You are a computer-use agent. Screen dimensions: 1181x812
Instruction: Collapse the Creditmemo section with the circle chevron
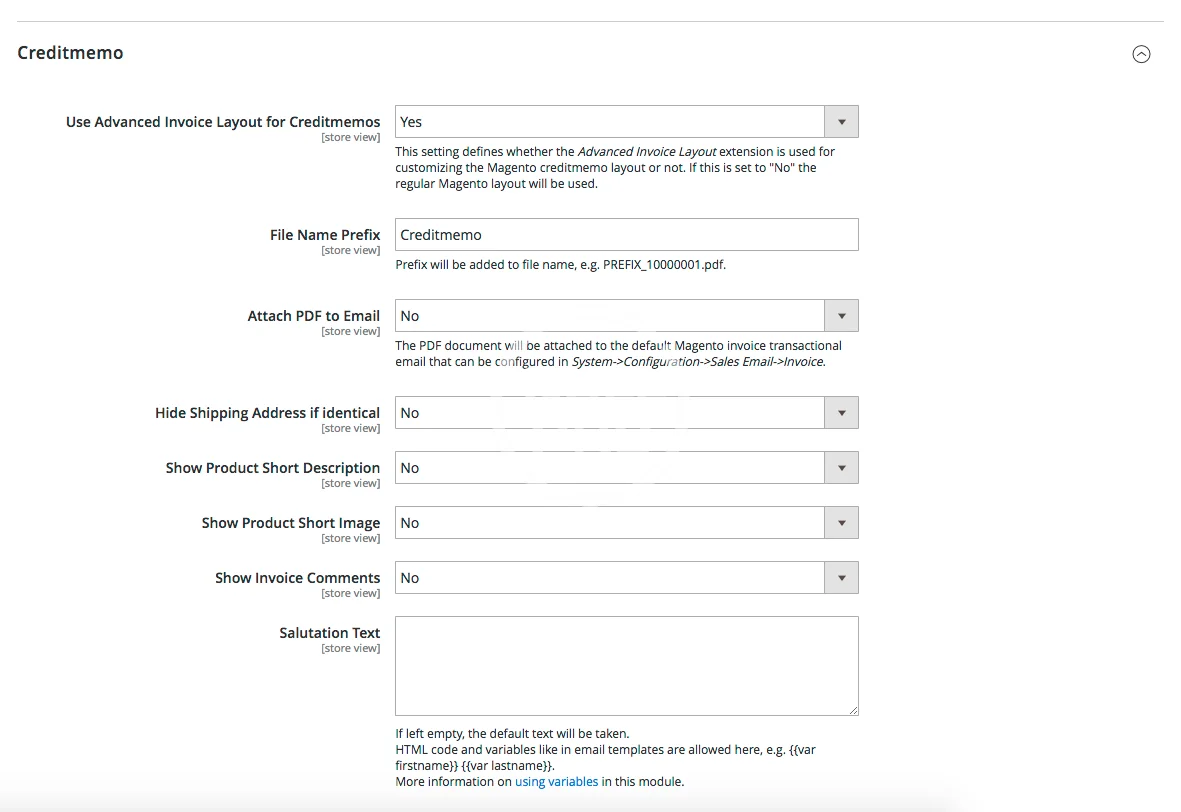1141,54
